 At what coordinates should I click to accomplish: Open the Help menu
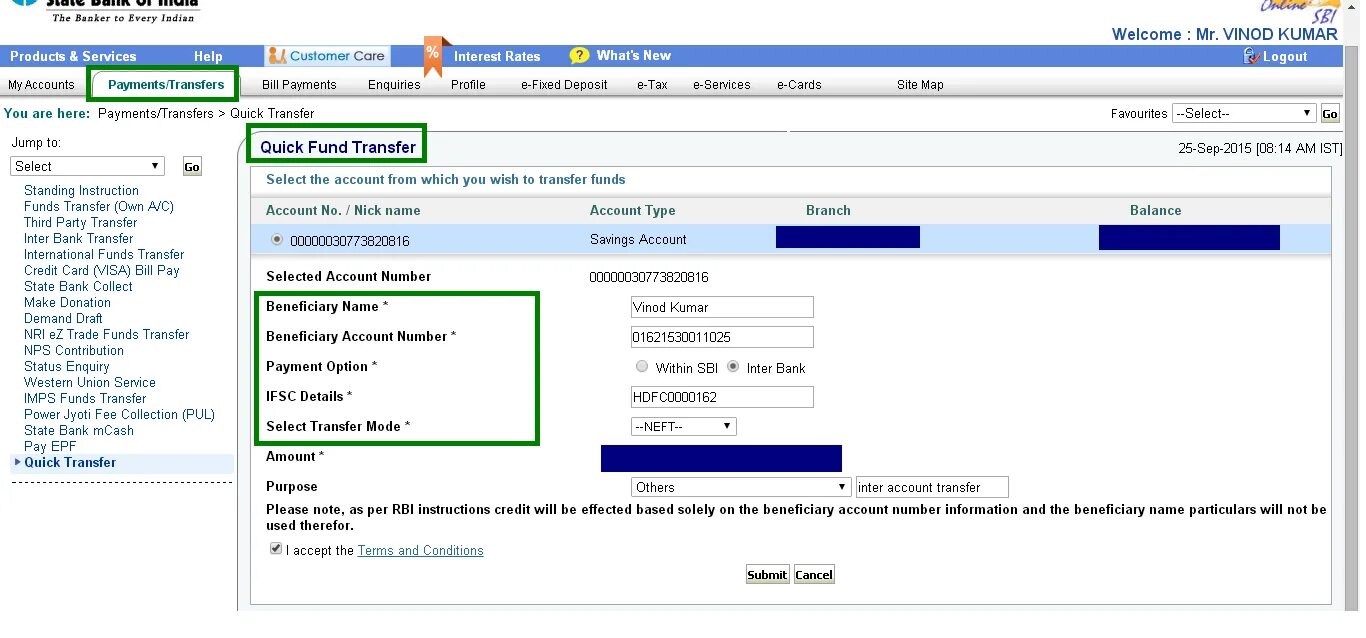tap(208, 56)
